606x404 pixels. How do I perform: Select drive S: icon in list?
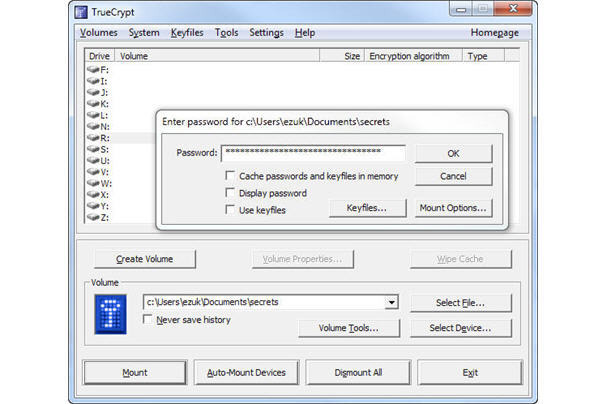tap(93, 149)
